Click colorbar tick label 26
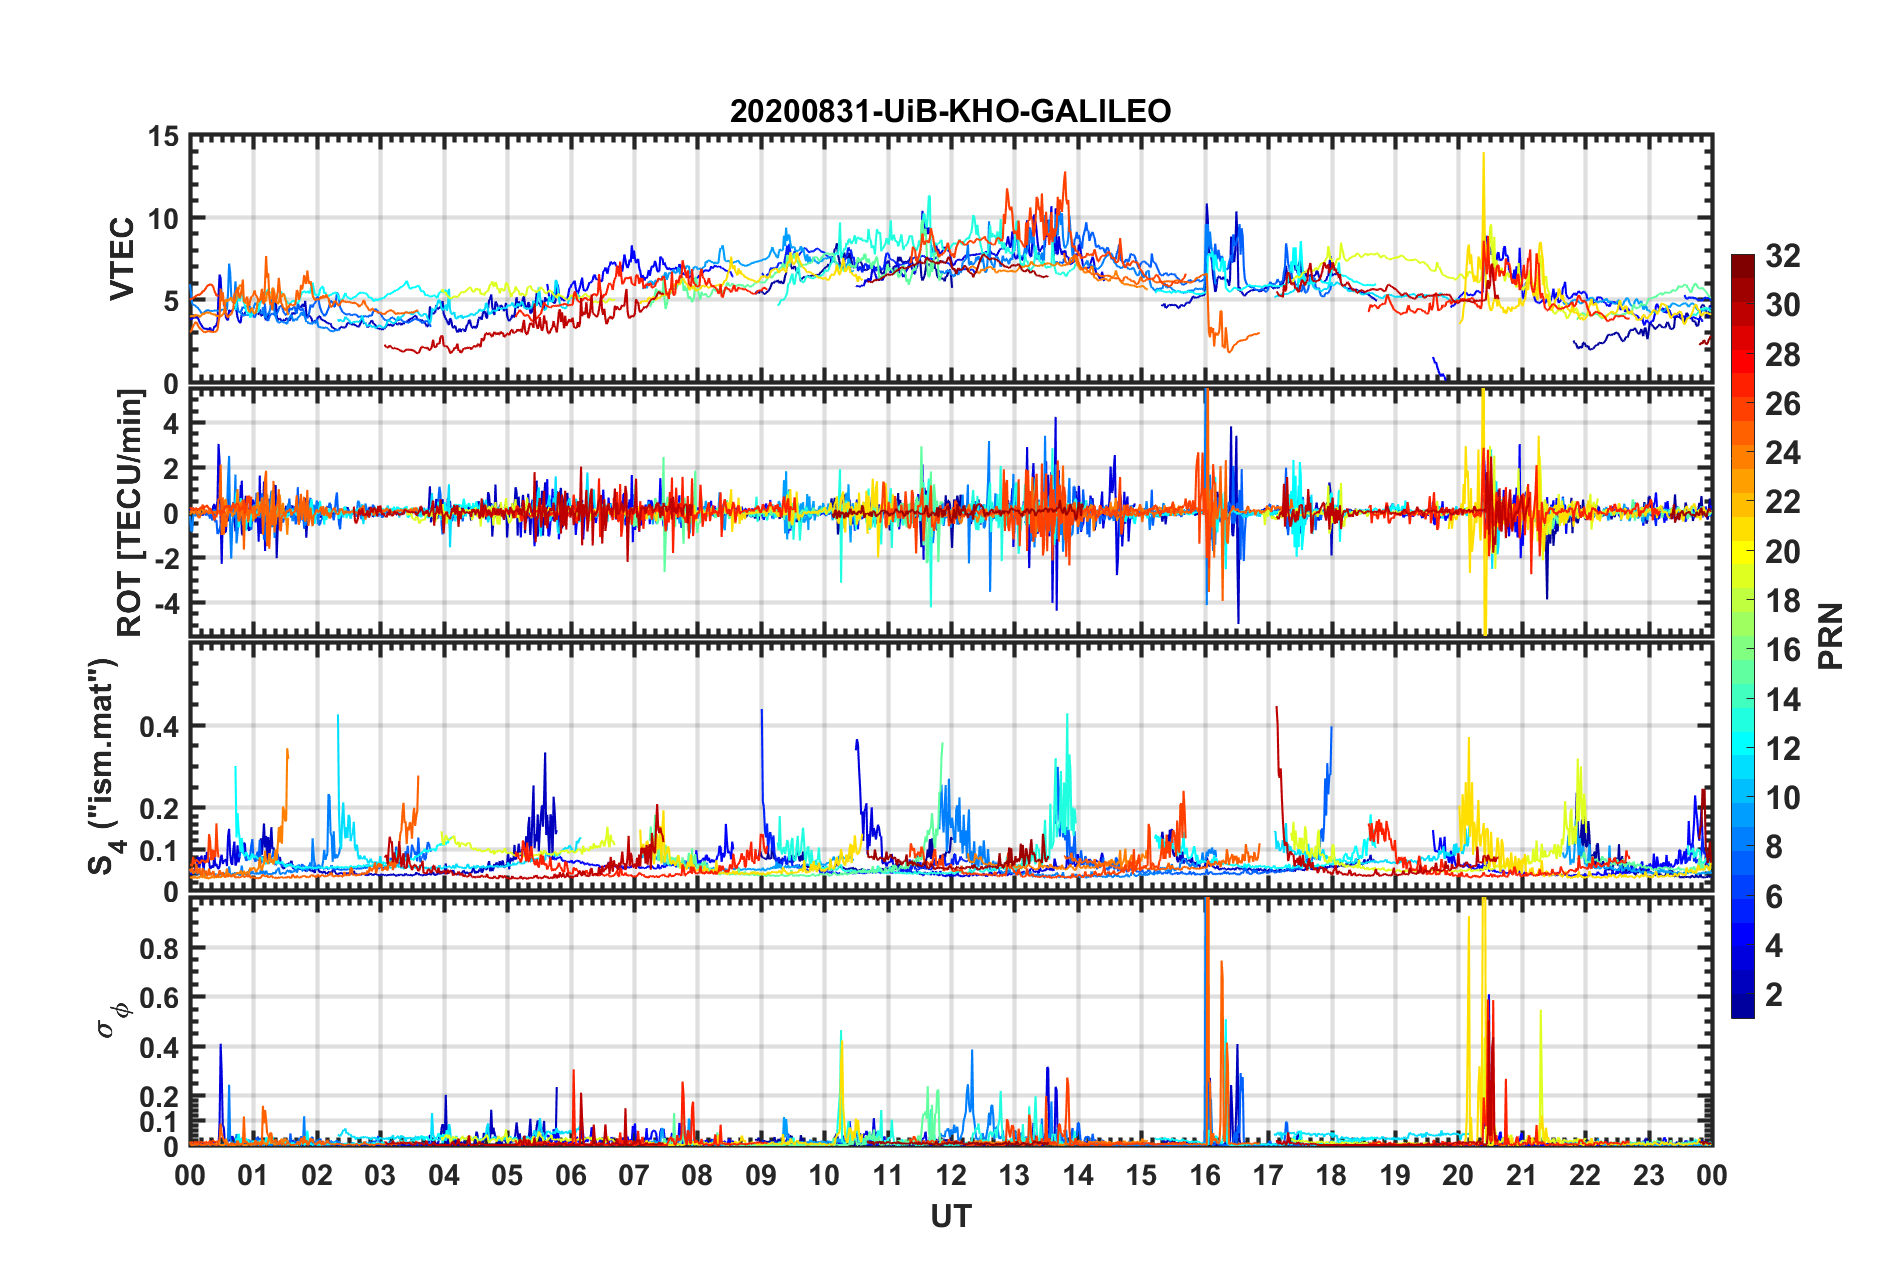 (x=1783, y=404)
